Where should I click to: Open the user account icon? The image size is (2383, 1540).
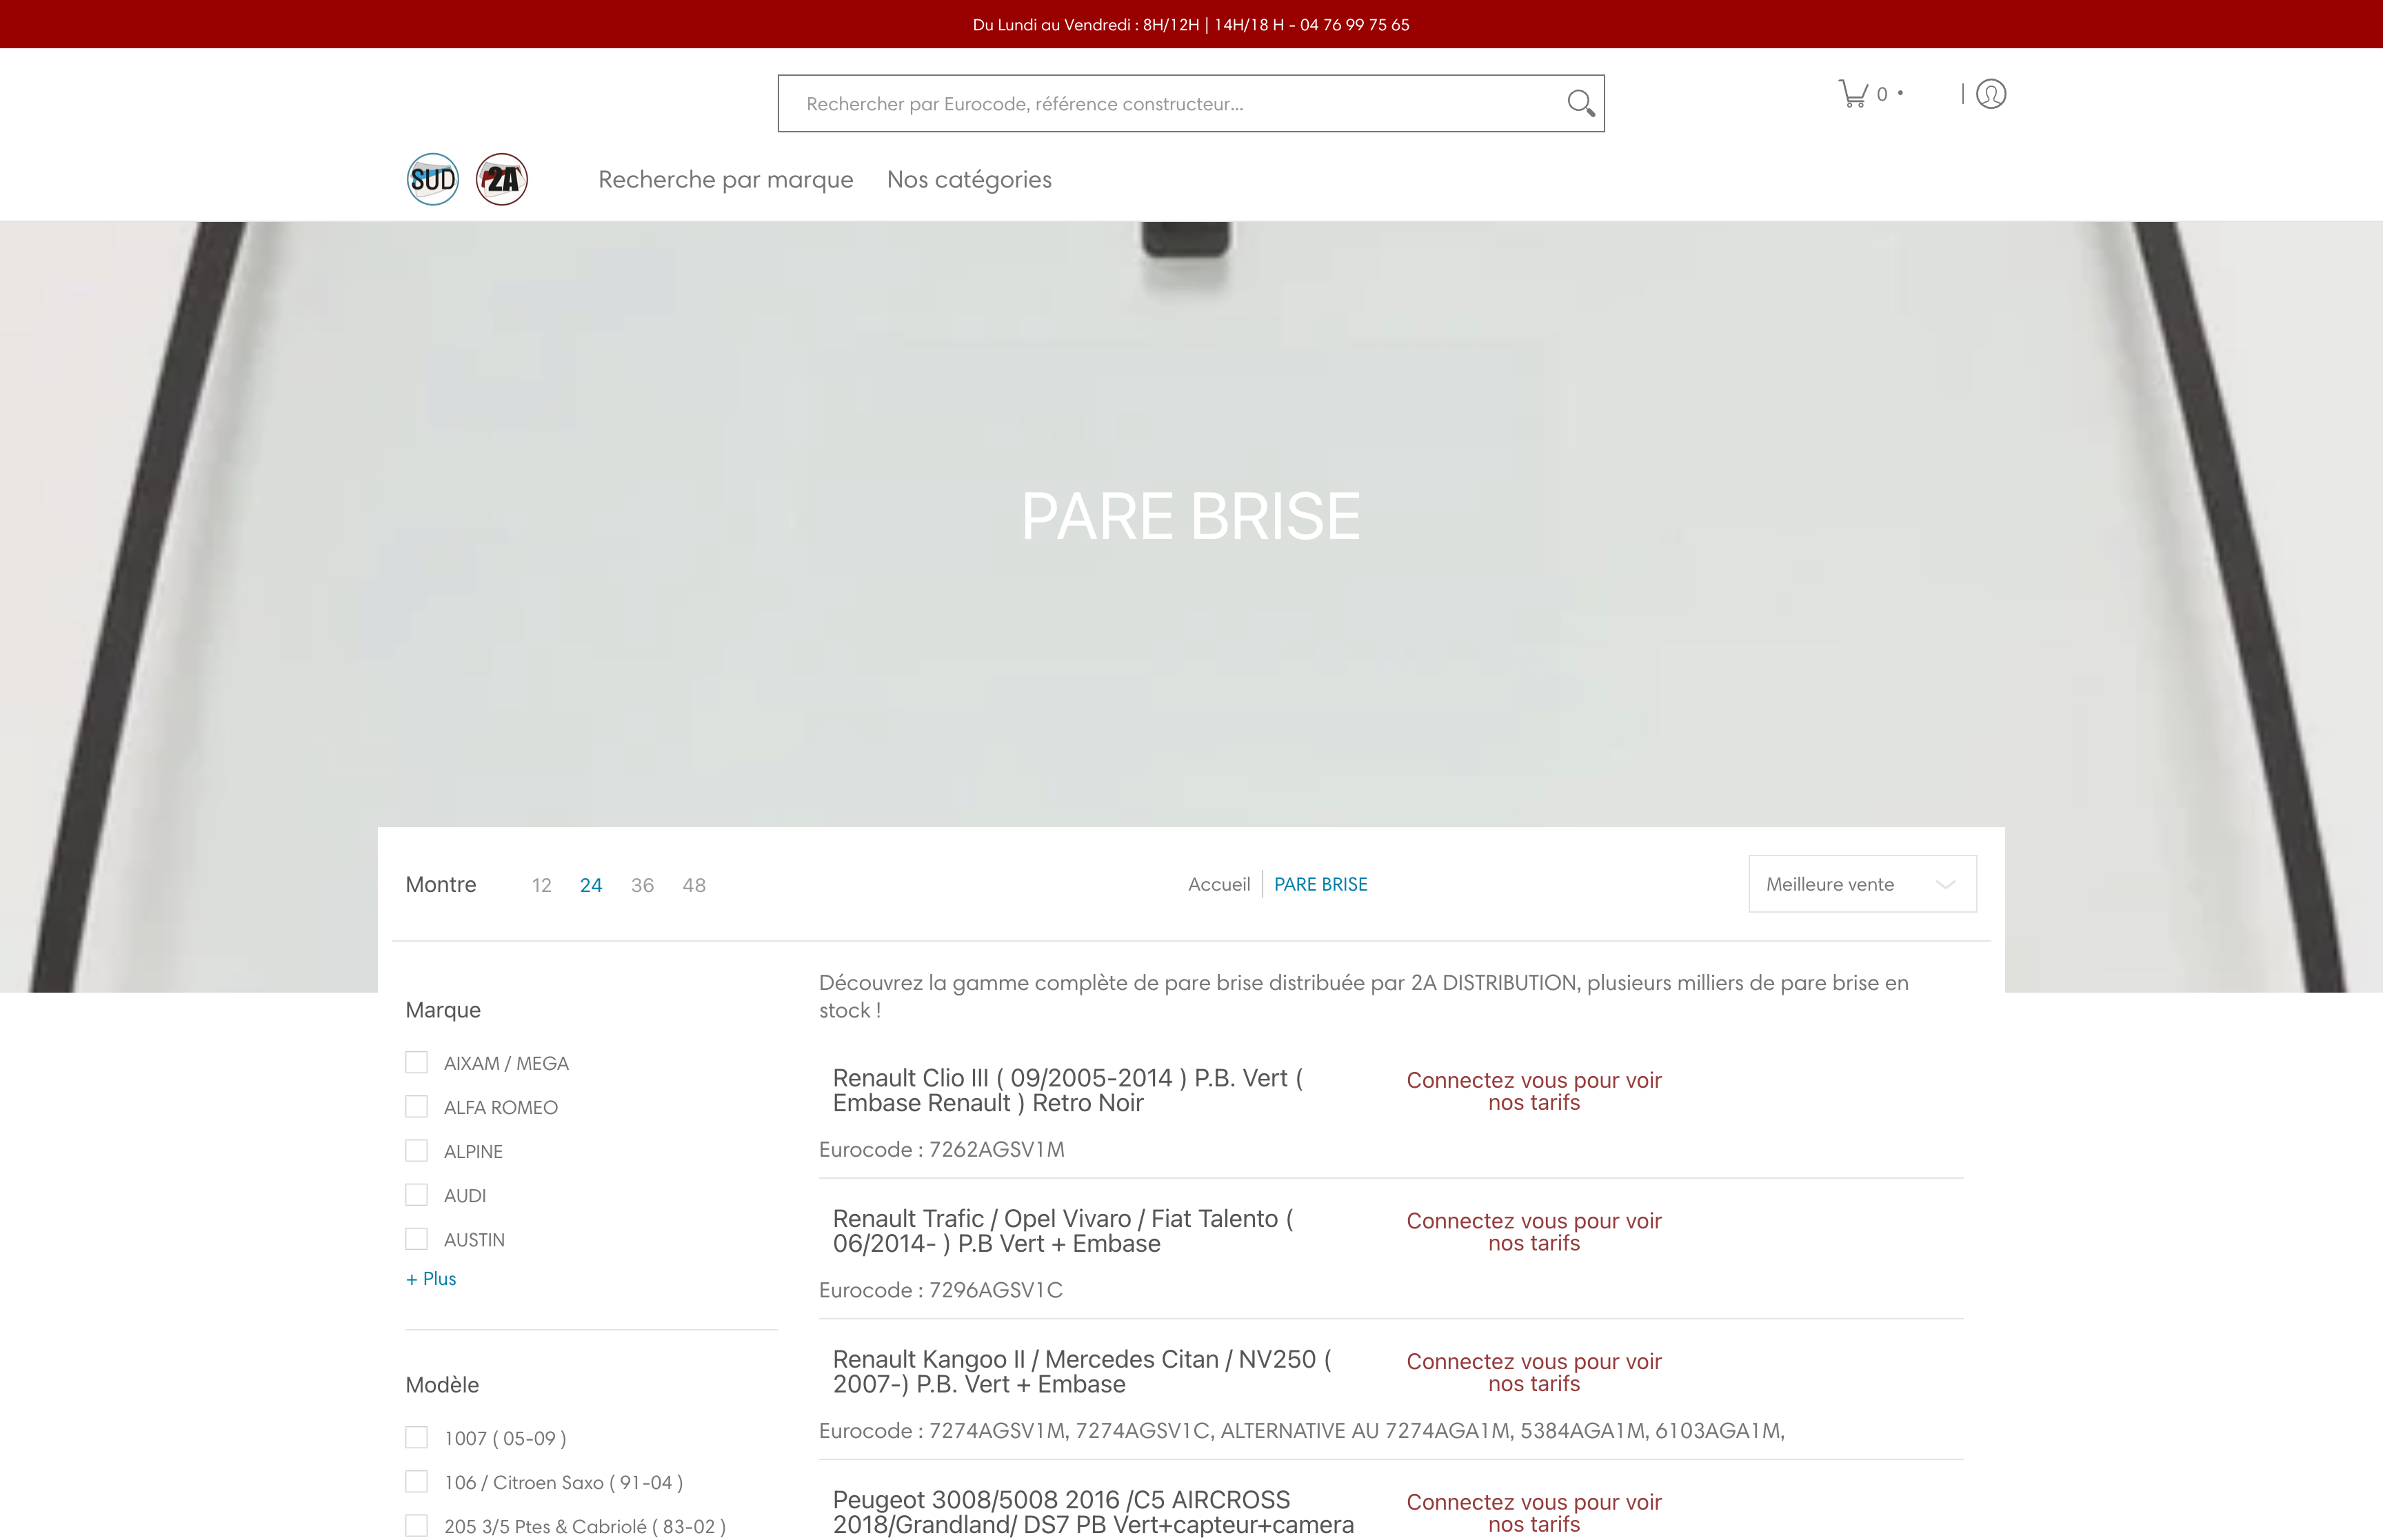[1990, 95]
